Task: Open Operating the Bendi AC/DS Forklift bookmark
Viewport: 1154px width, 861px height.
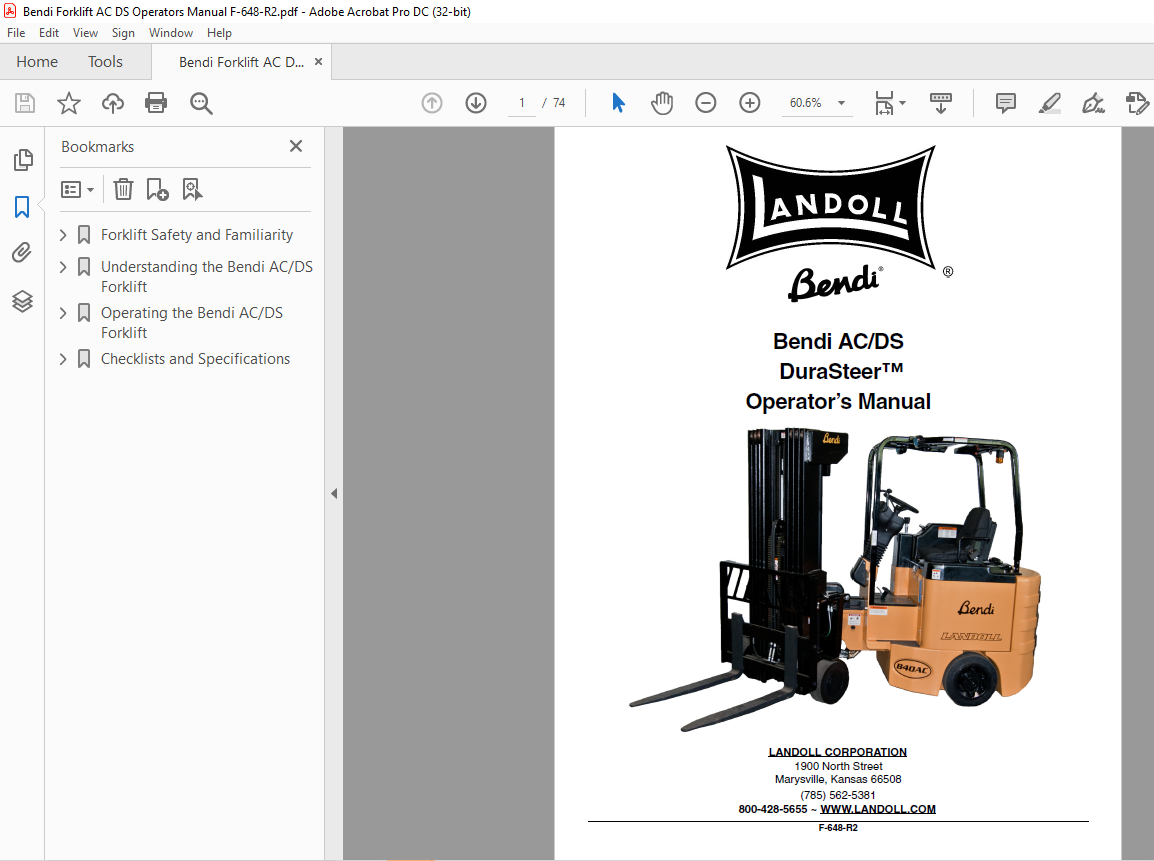Action: pyautogui.click(x=192, y=323)
